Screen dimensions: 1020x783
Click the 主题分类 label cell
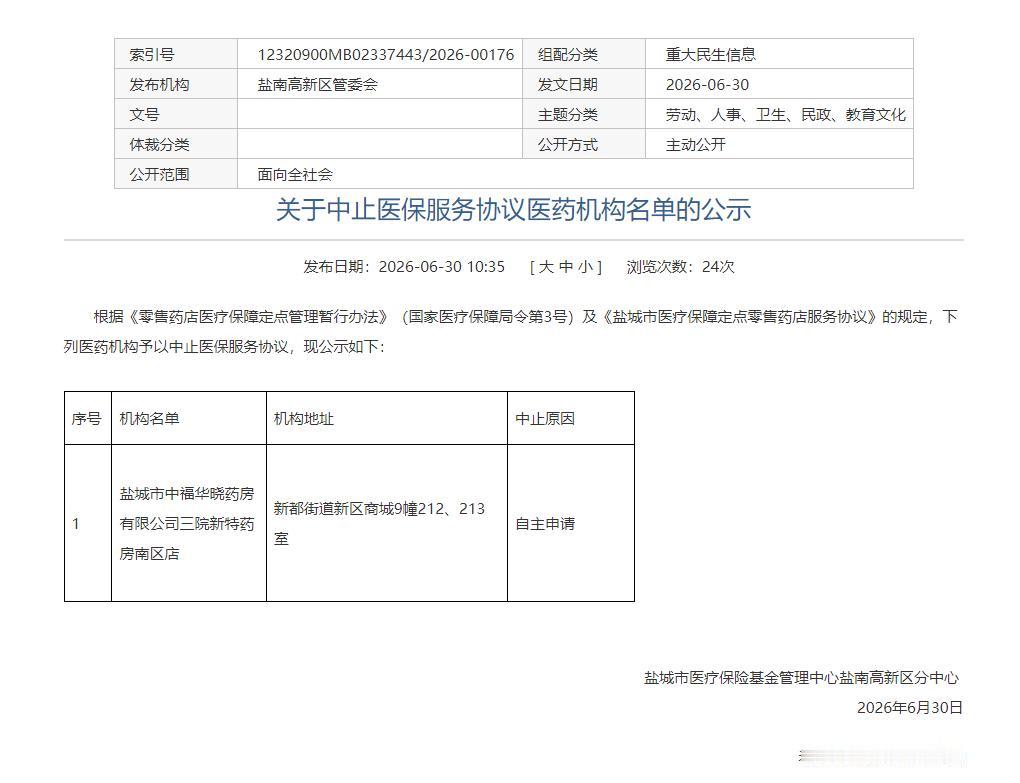(x=584, y=114)
